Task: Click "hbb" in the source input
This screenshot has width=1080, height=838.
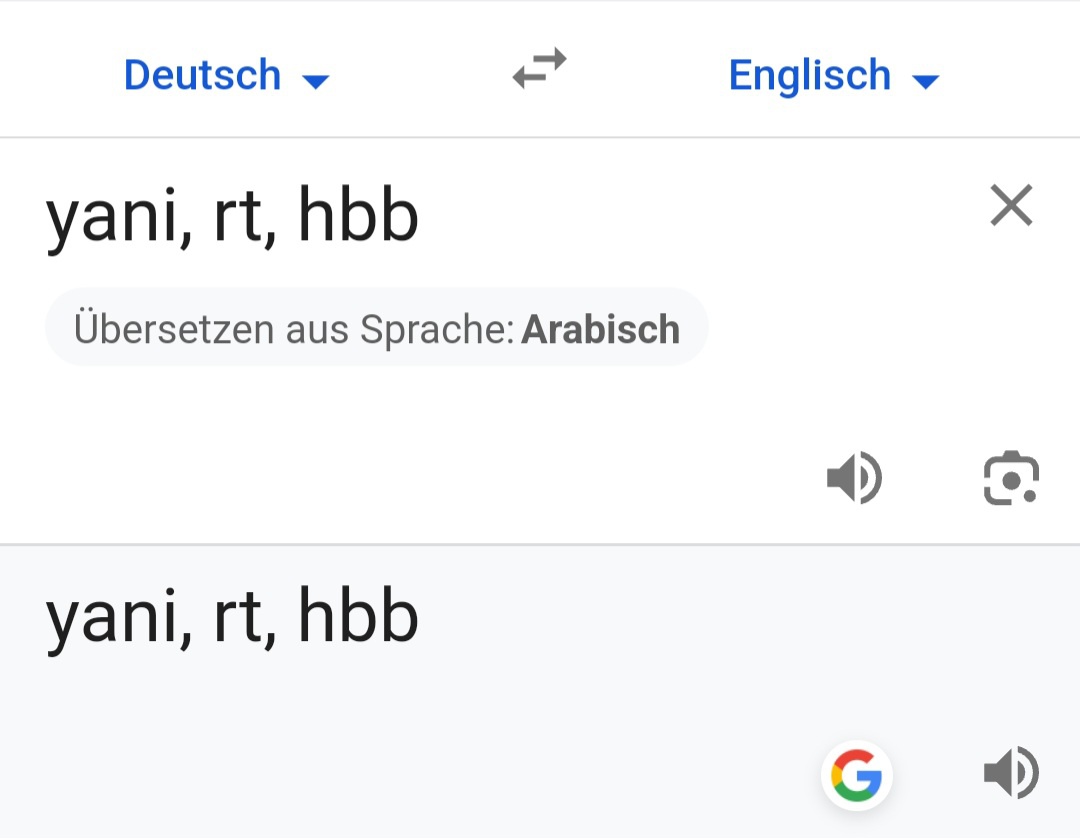Action: pos(358,217)
